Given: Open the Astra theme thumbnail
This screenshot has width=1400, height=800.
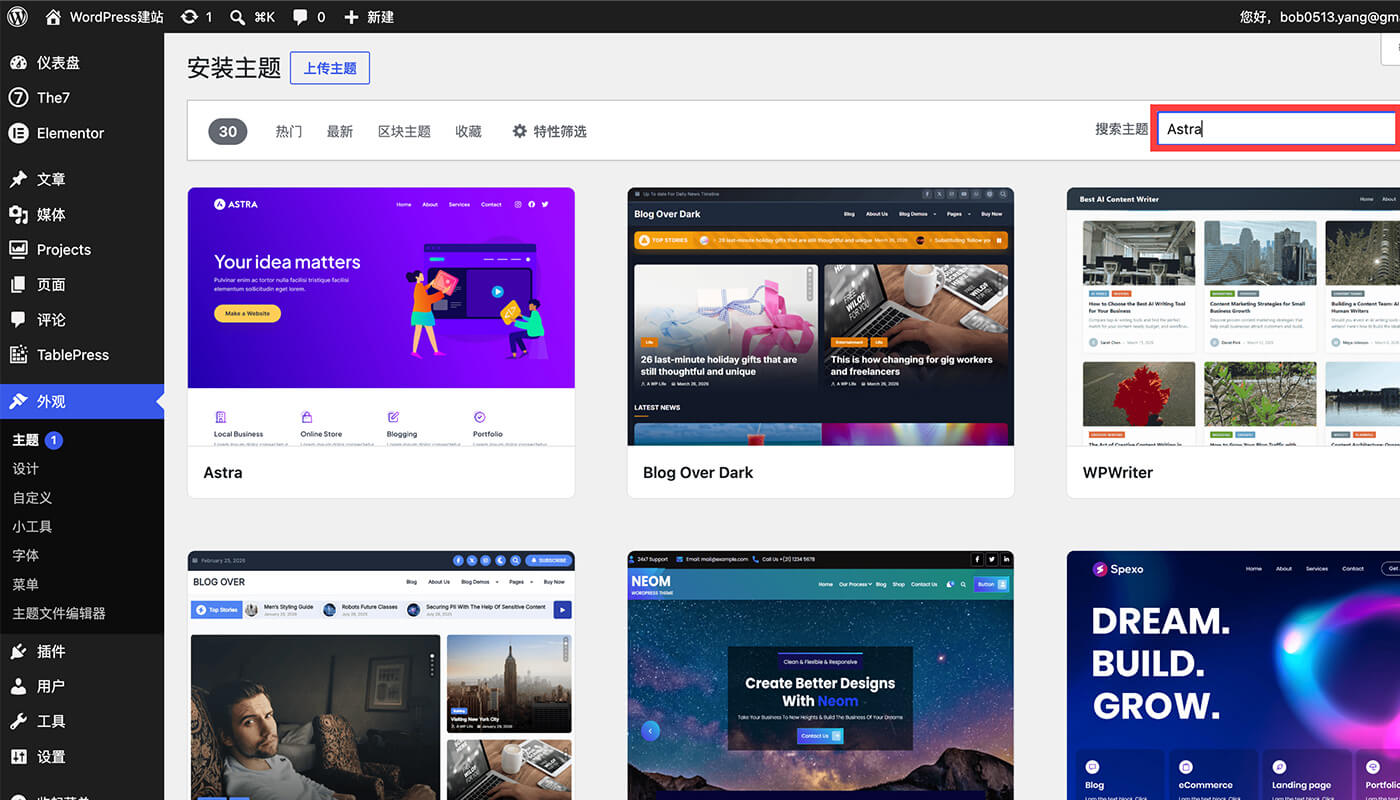Looking at the screenshot, I should coord(381,316).
